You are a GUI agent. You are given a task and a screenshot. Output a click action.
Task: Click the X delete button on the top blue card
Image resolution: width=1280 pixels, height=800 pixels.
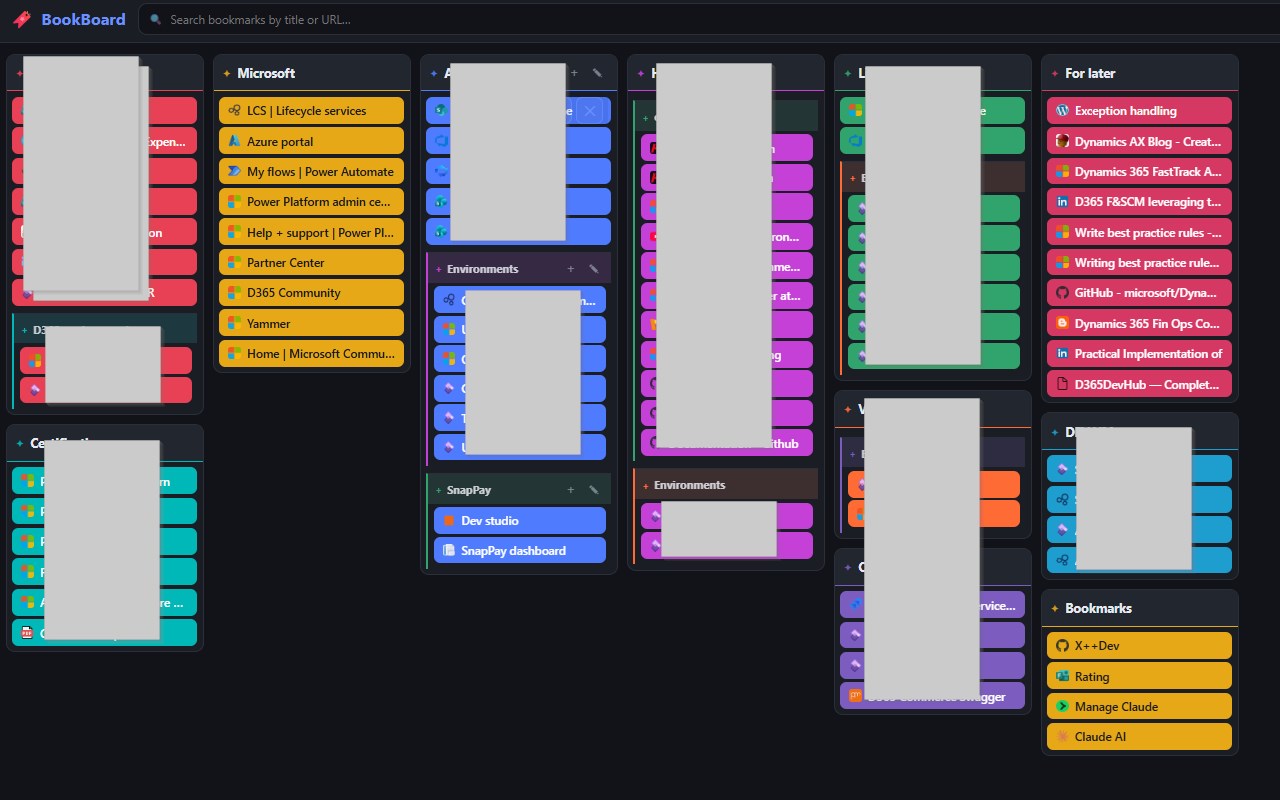tap(590, 111)
